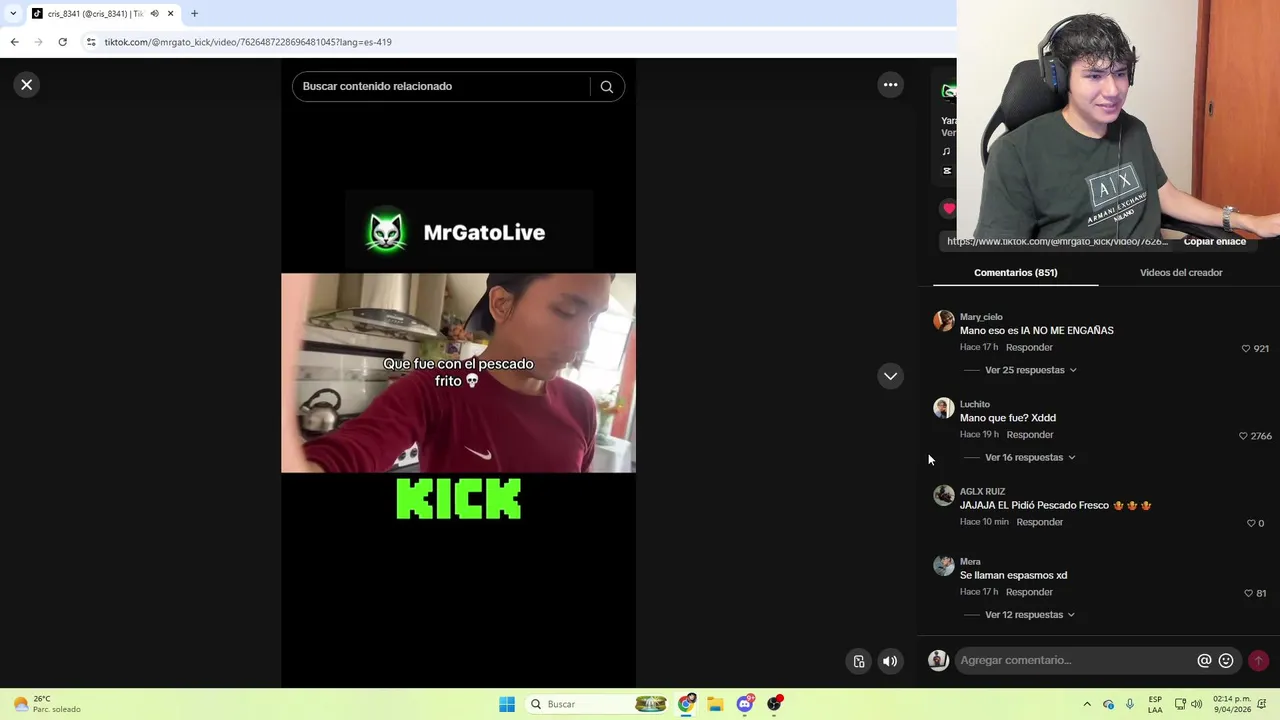This screenshot has width=1280, height=720.
Task: Open the Windows Start menu
Action: pyautogui.click(x=507, y=704)
